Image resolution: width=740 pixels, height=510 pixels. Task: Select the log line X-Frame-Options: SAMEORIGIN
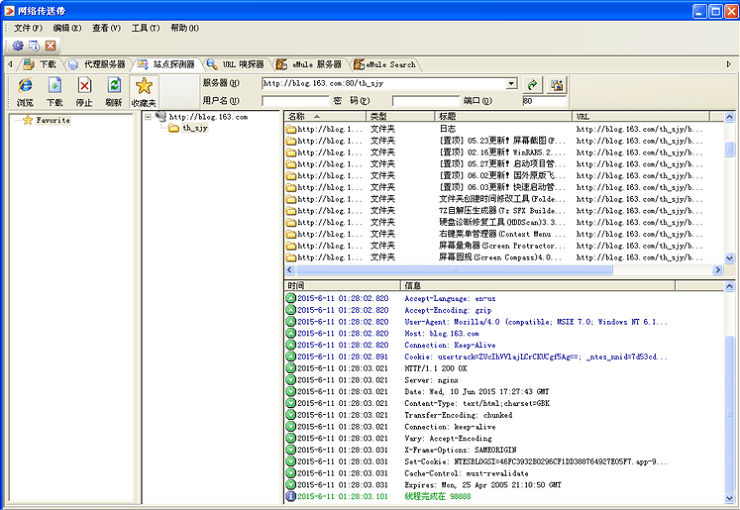[504, 450]
